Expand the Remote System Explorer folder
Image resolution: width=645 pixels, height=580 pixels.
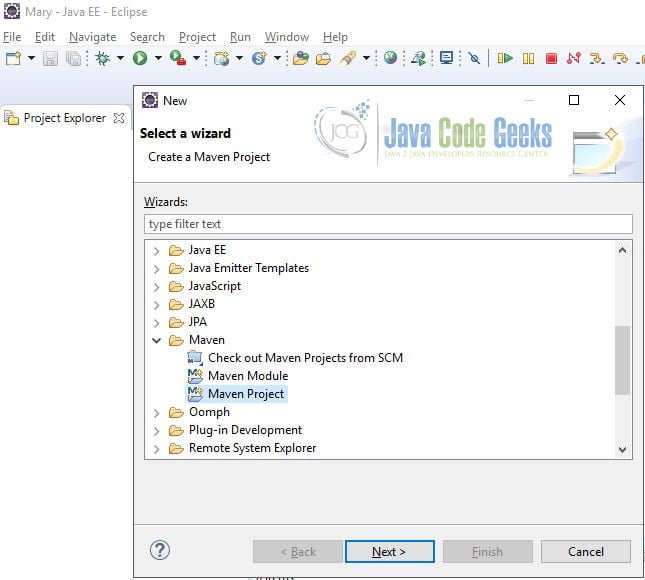156,449
